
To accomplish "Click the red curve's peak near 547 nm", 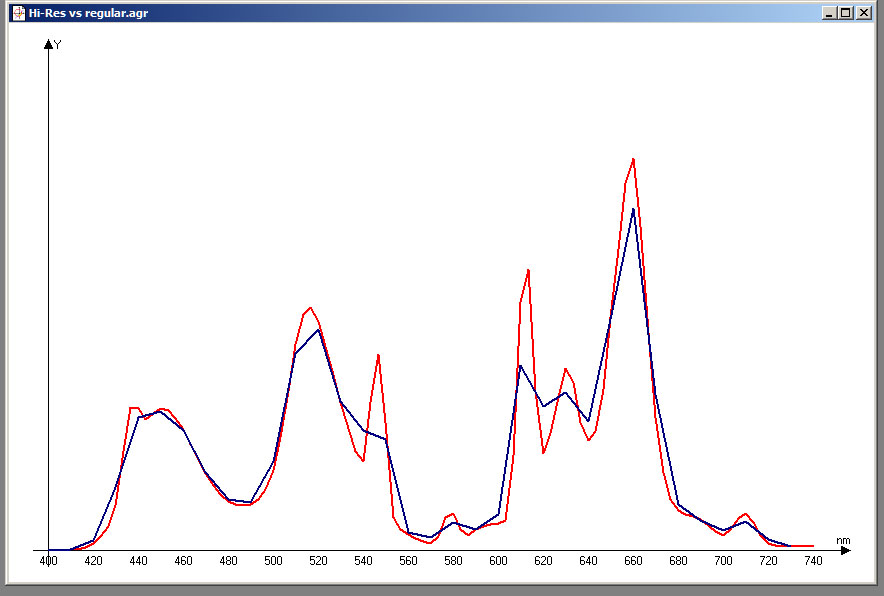I will coord(378,355).
